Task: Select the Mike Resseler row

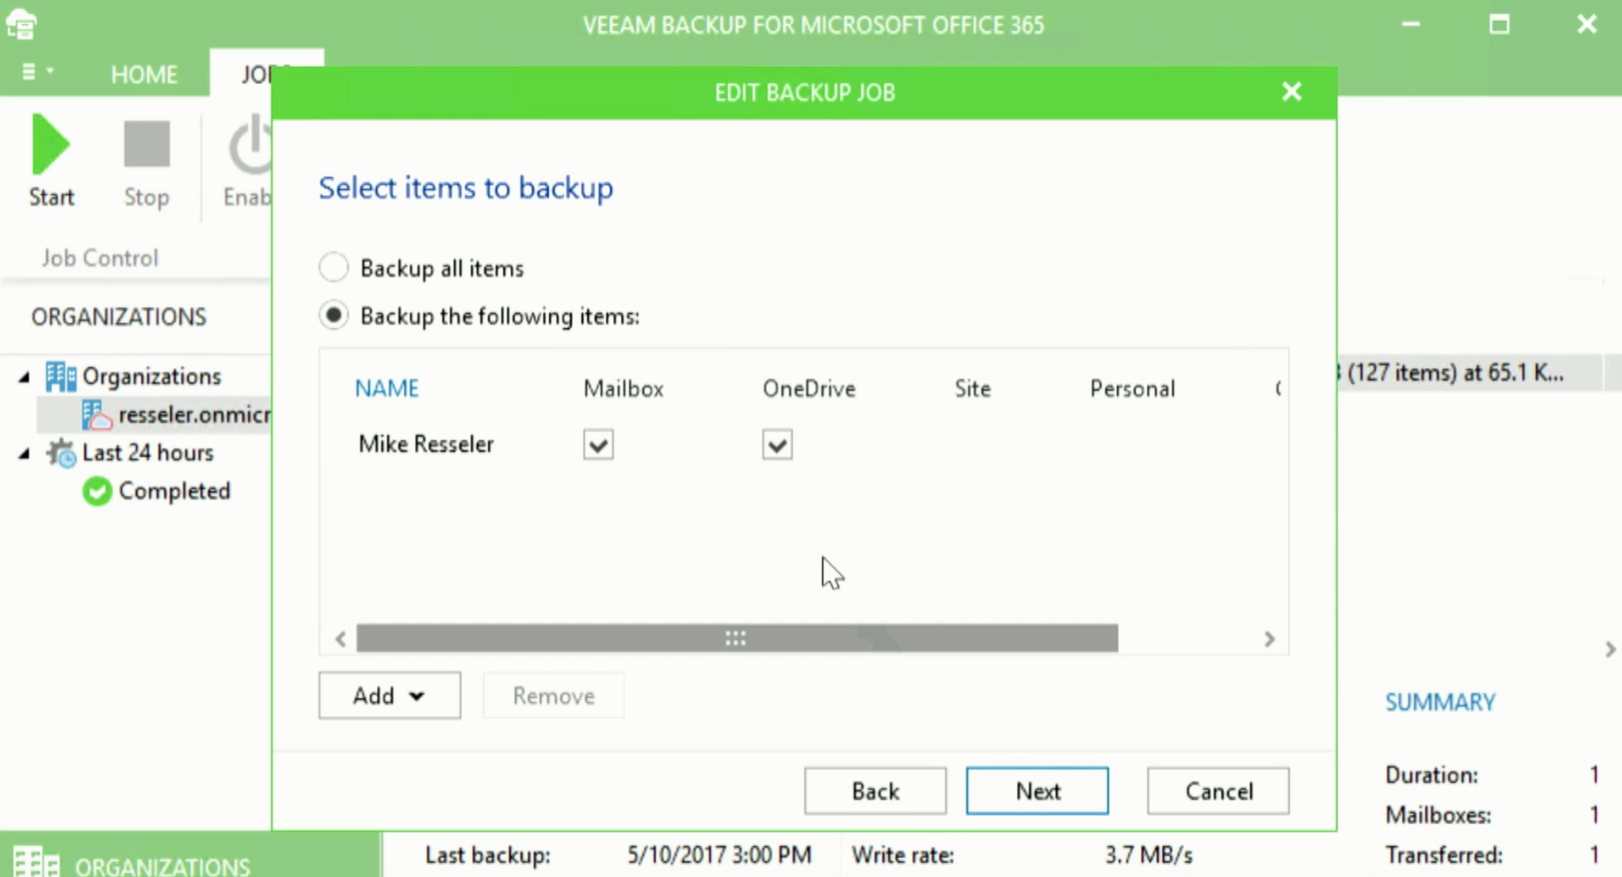Action: tap(803, 444)
